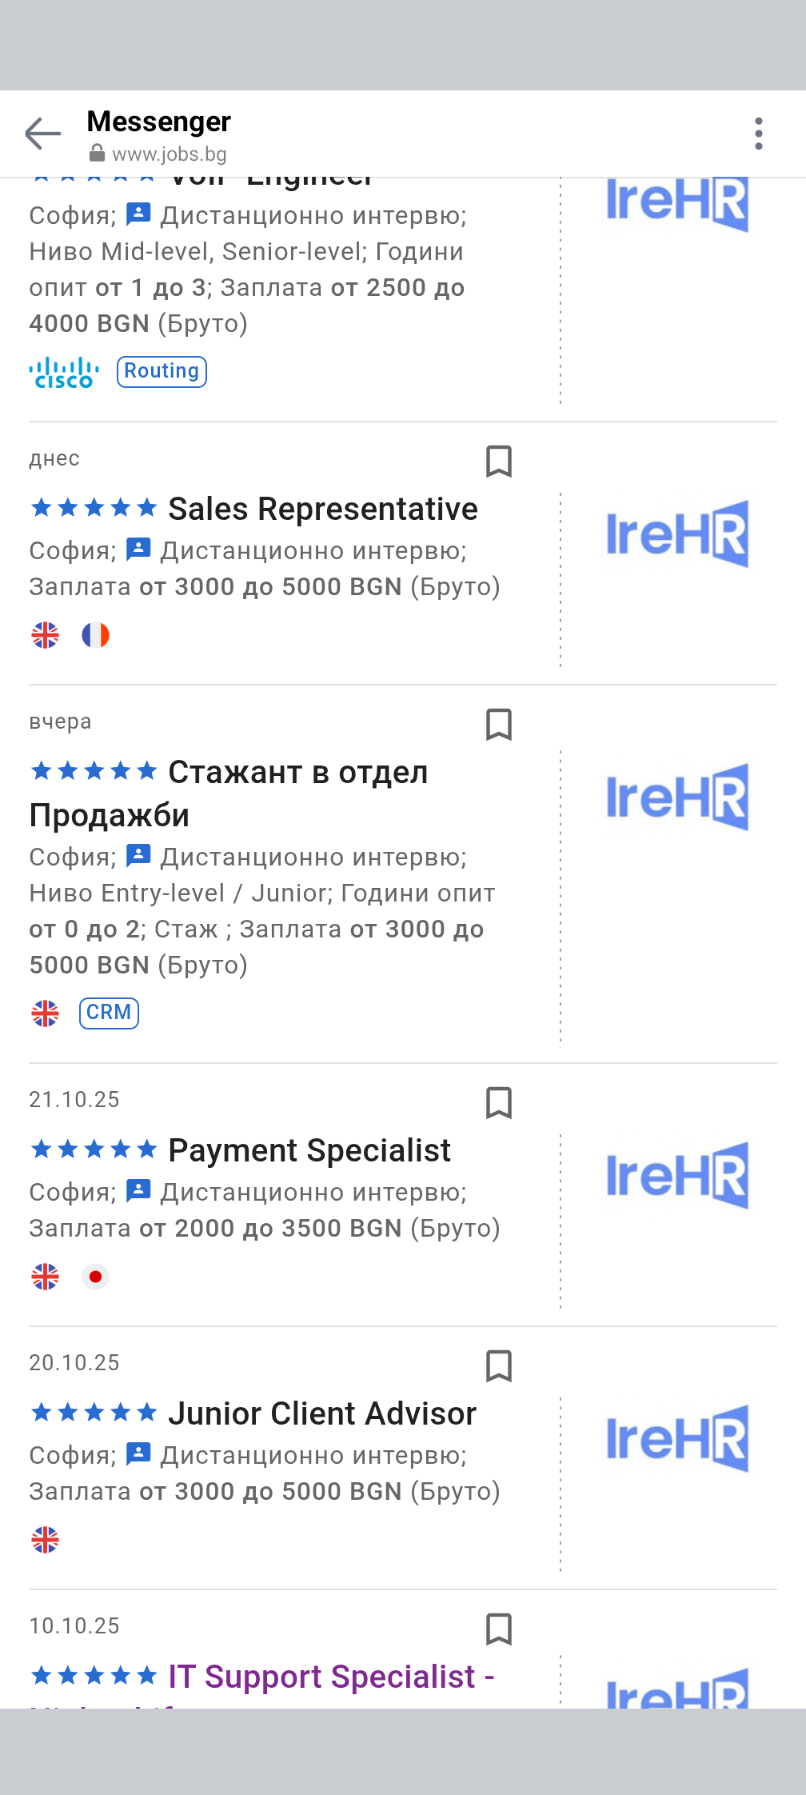This screenshot has height=1795, width=806.
Task: Click the UK flag under Junior Client Advisor
Action: pos(45,1540)
